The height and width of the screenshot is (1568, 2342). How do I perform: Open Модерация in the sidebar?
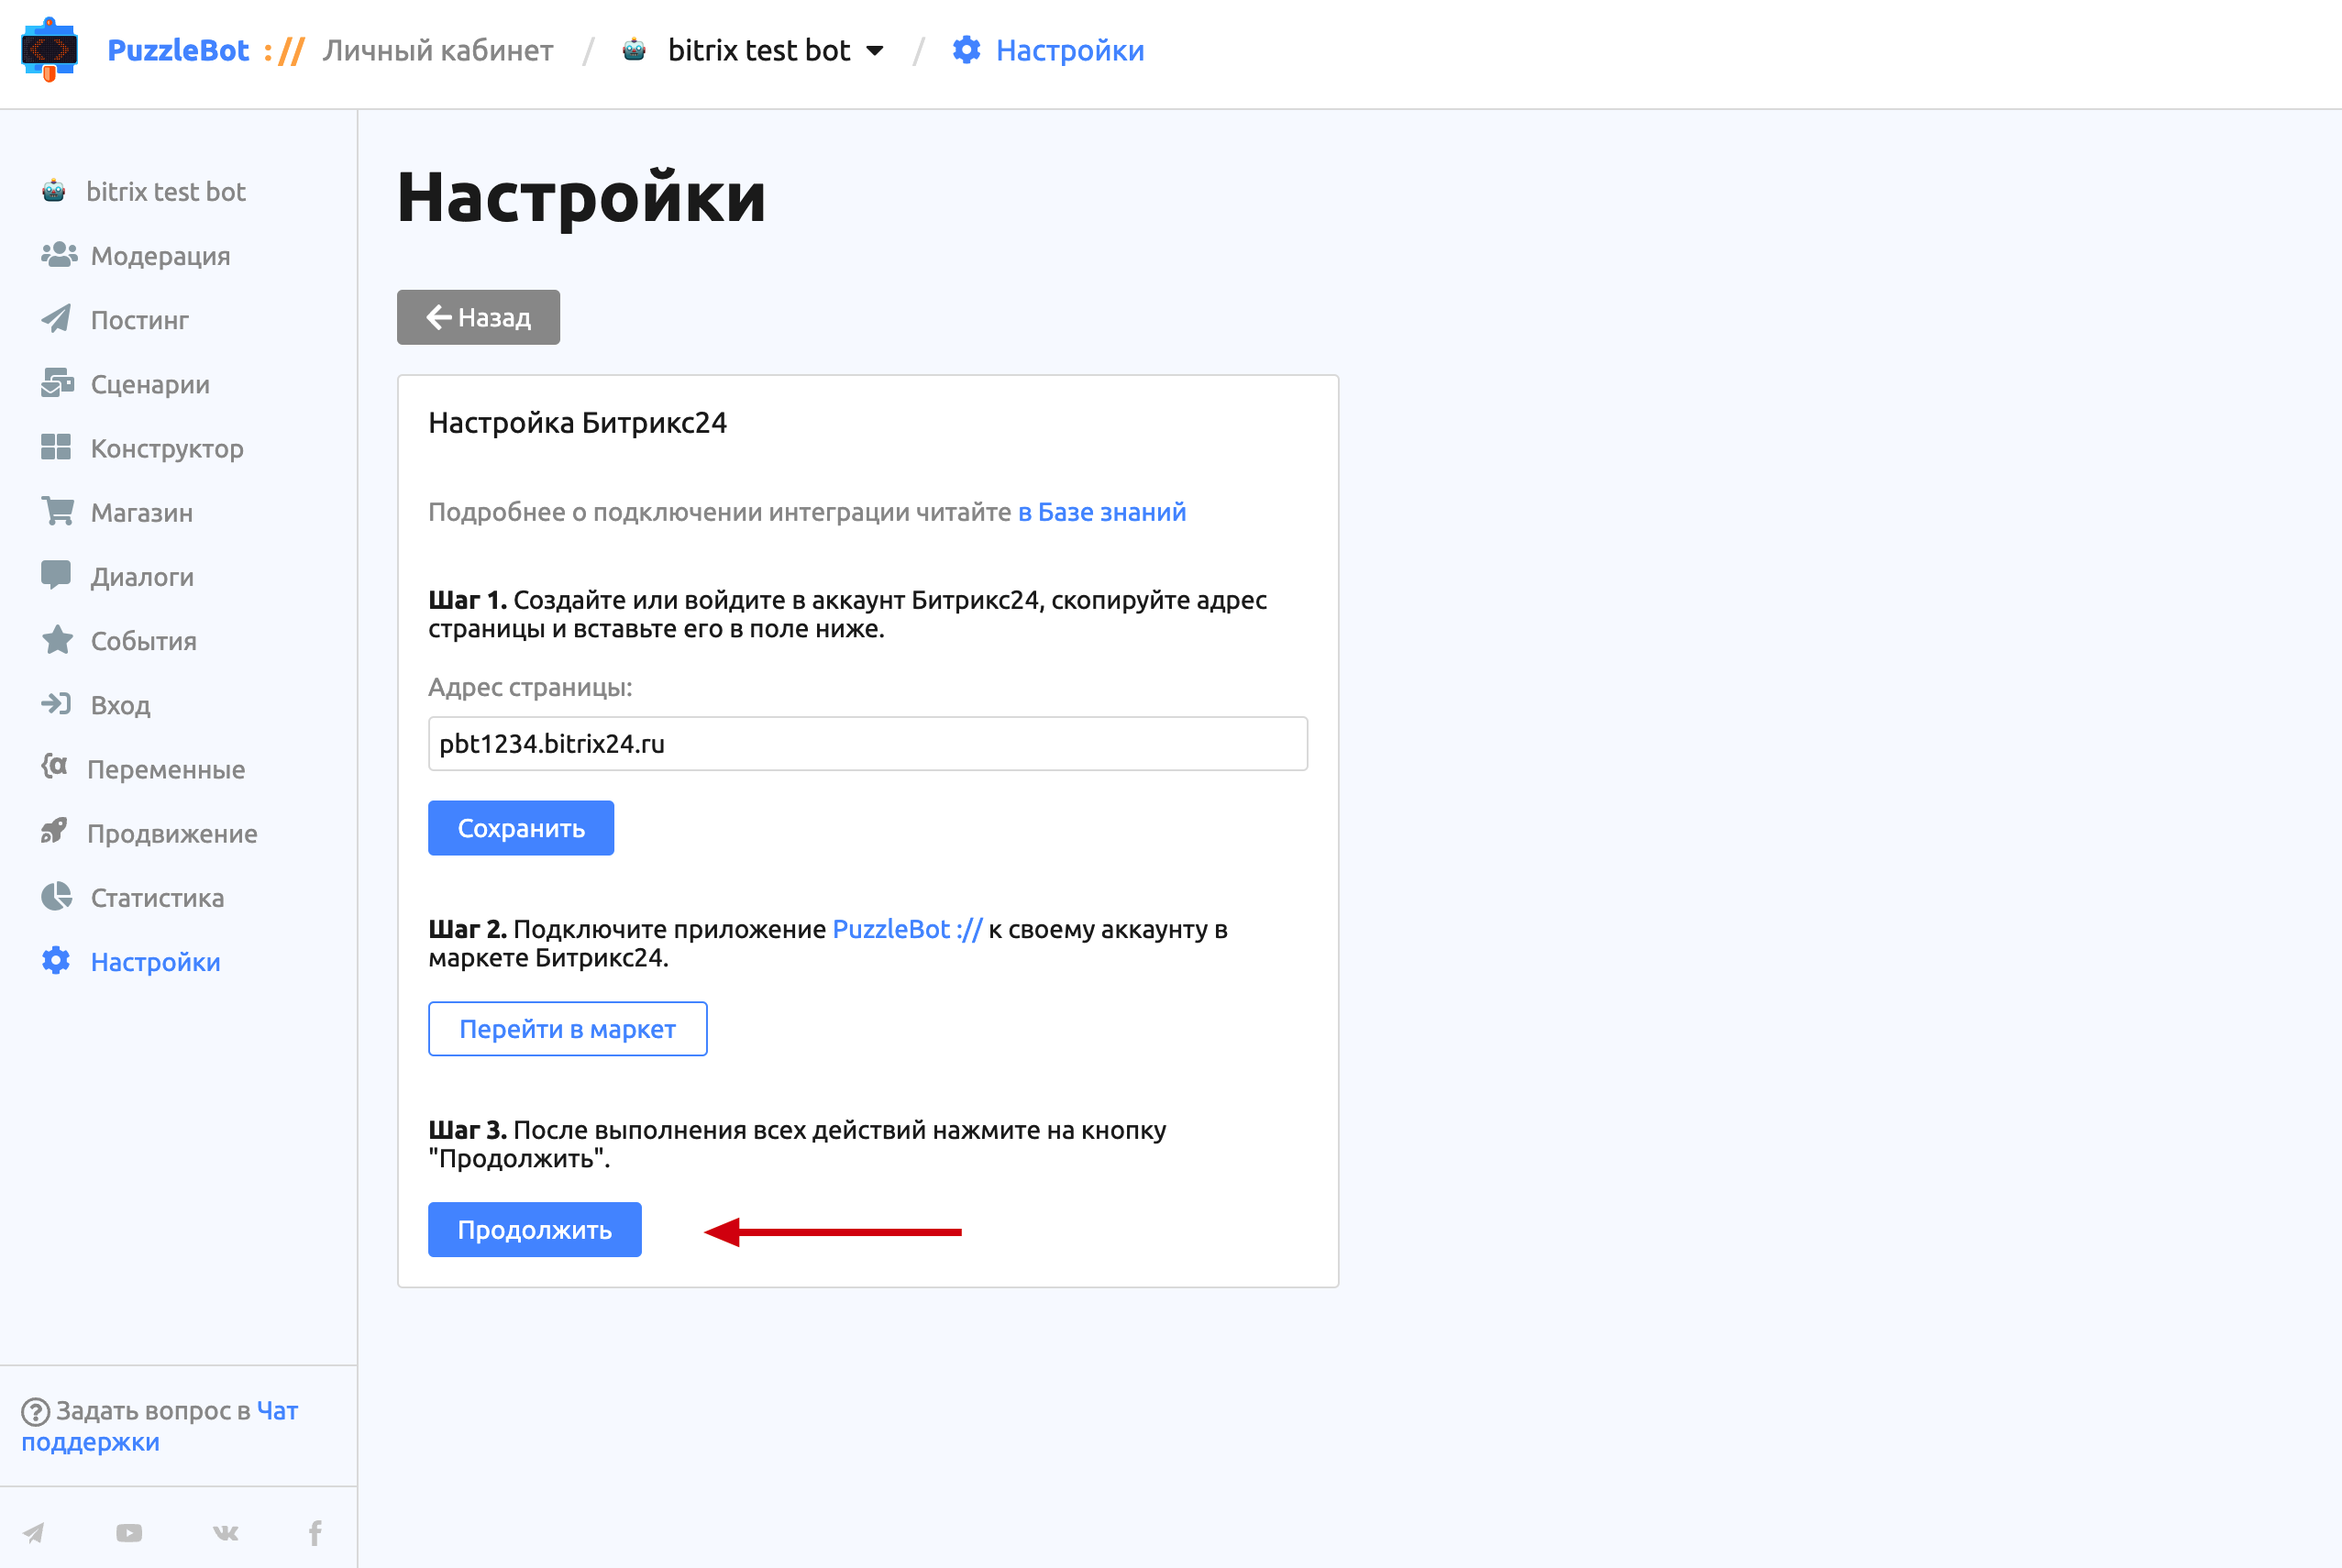(x=160, y=256)
